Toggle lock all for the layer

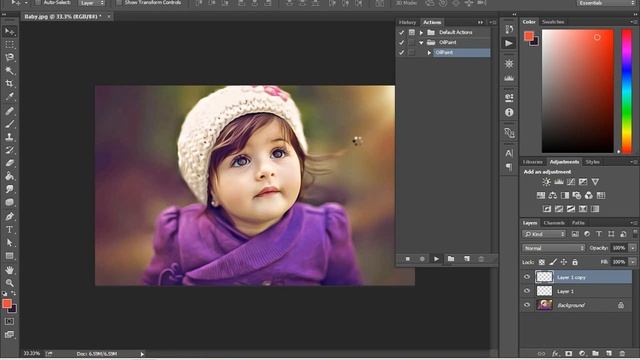tap(575, 262)
